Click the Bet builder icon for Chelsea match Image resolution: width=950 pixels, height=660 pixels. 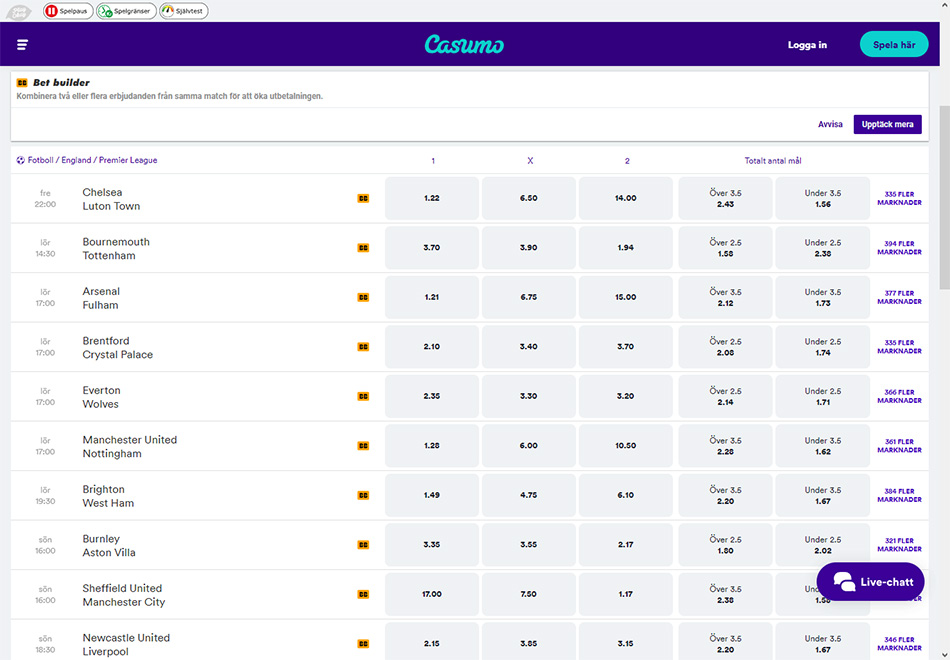point(363,199)
